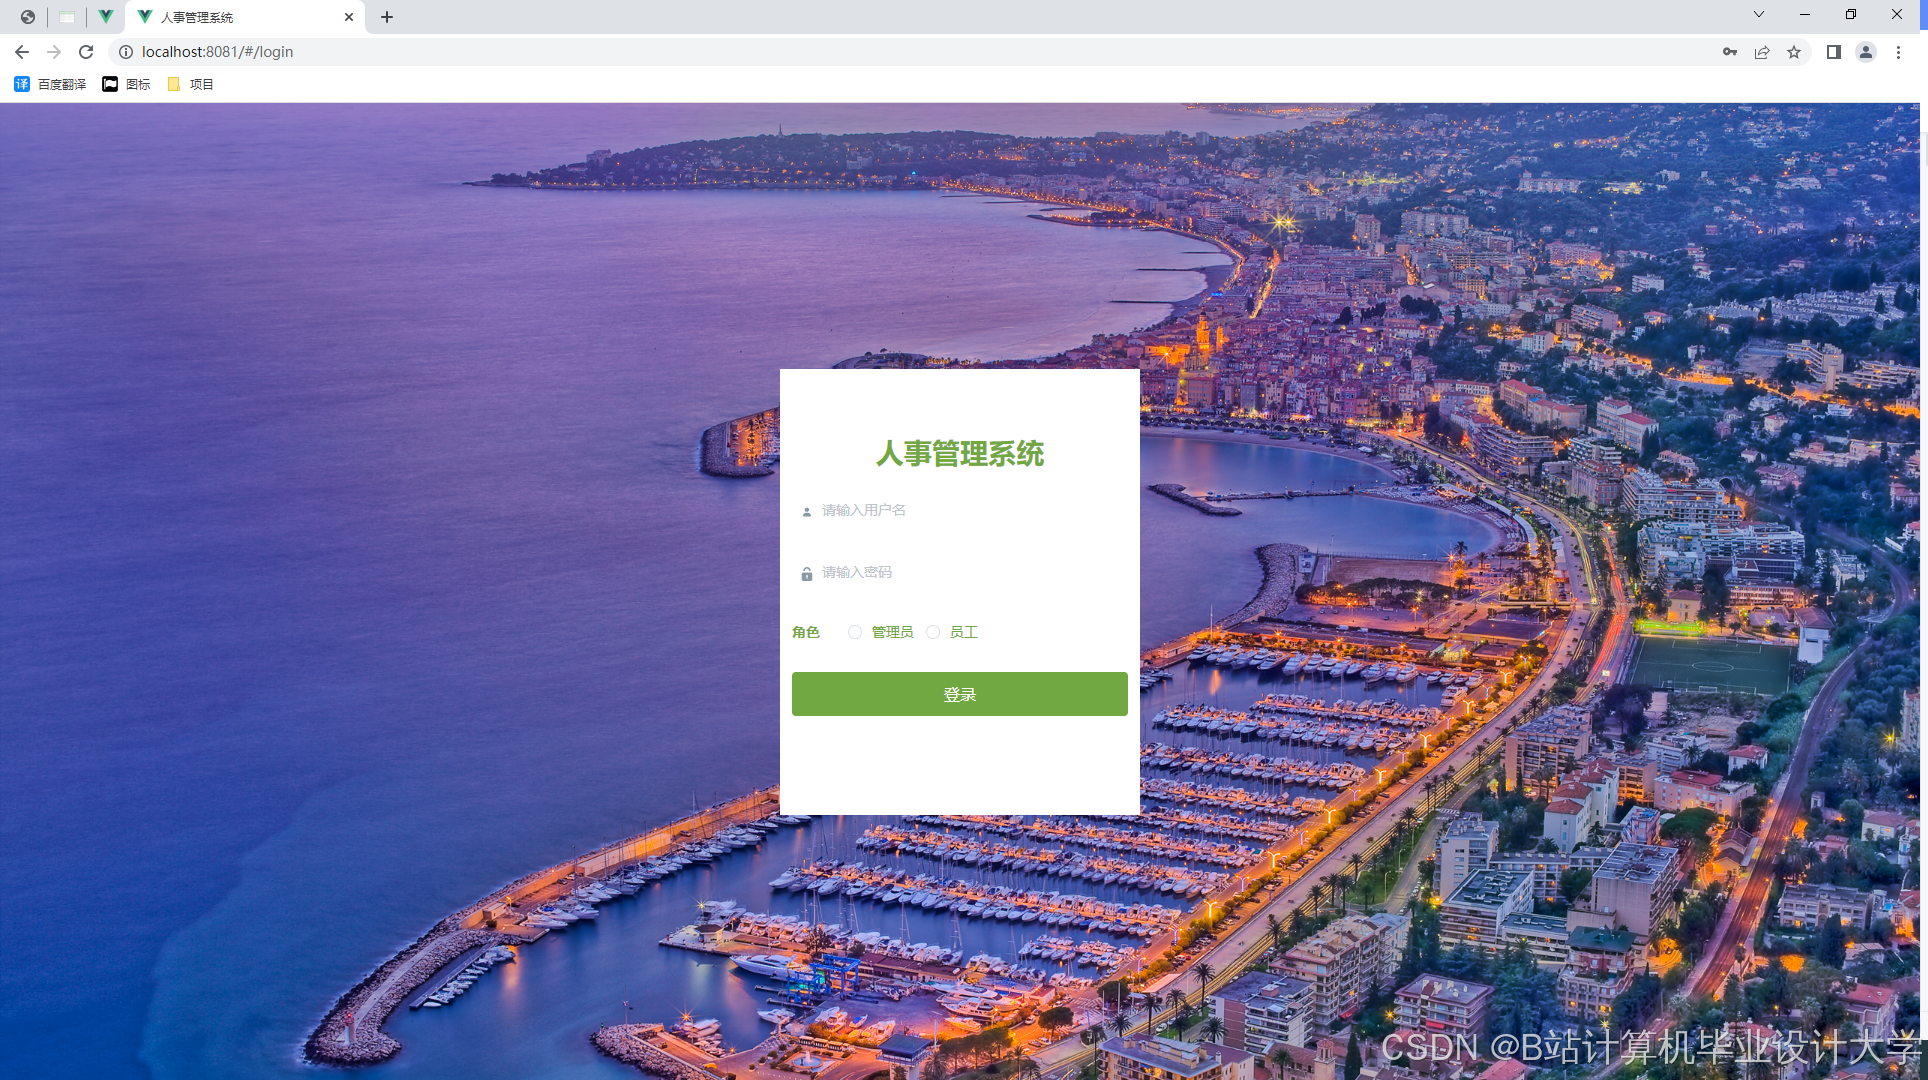Click the green 登录 button
1928x1080 pixels.
[959, 694]
